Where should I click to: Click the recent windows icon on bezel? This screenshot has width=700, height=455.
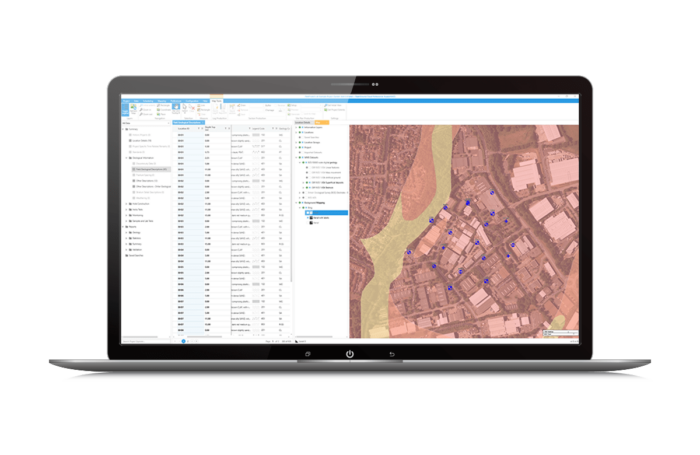(x=307, y=354)
